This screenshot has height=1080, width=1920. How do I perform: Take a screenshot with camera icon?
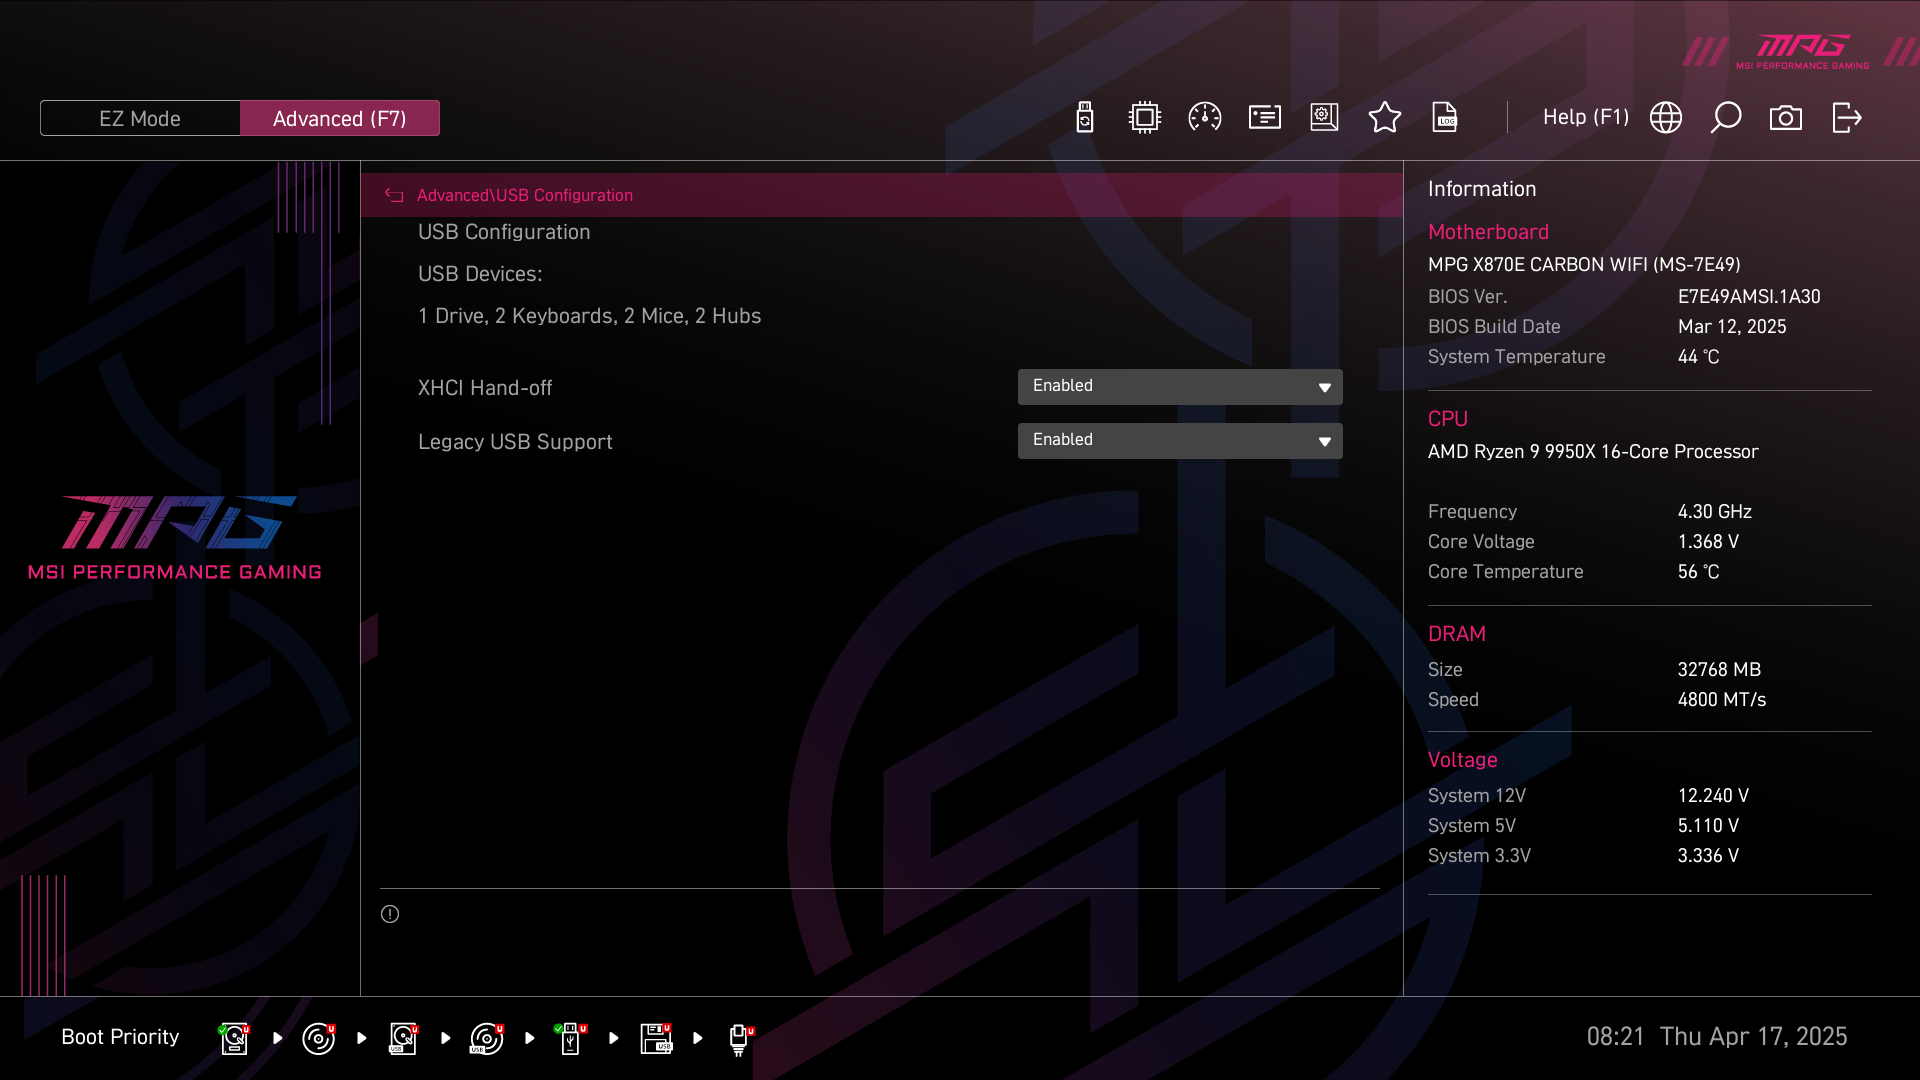pyautogui.click(x=1785, y=118)
